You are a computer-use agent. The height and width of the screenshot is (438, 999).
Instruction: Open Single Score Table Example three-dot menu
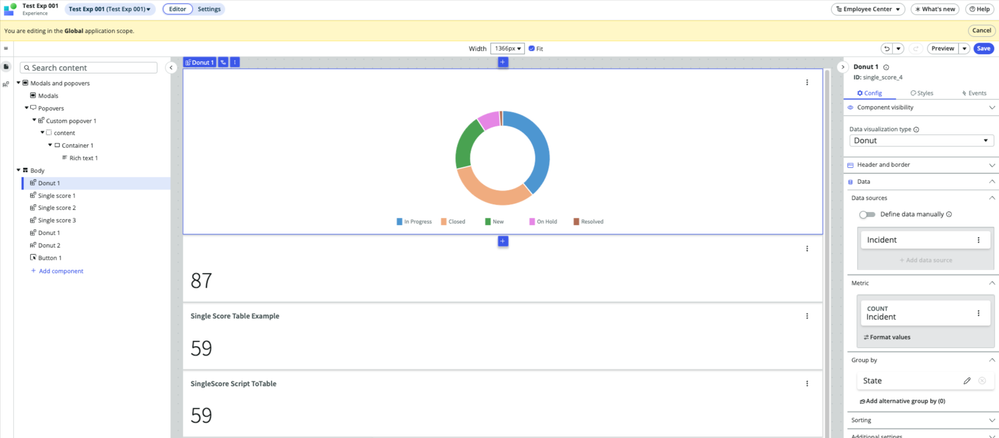807,316
